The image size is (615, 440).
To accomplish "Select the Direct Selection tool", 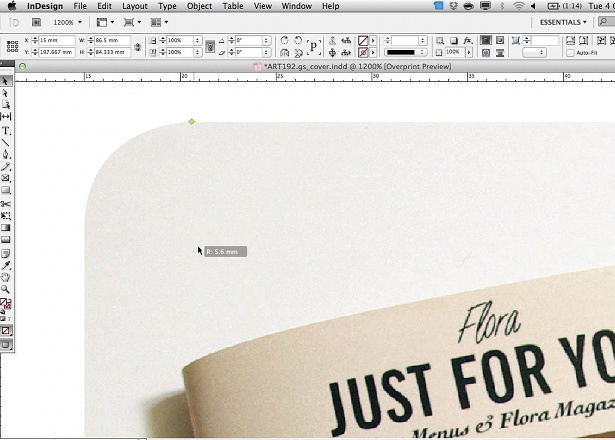I will 5,93.
